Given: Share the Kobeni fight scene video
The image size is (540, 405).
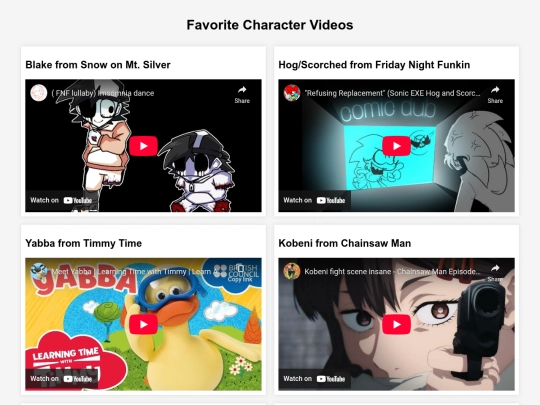Looking at the screenshot, I should (x=495, y=273).
